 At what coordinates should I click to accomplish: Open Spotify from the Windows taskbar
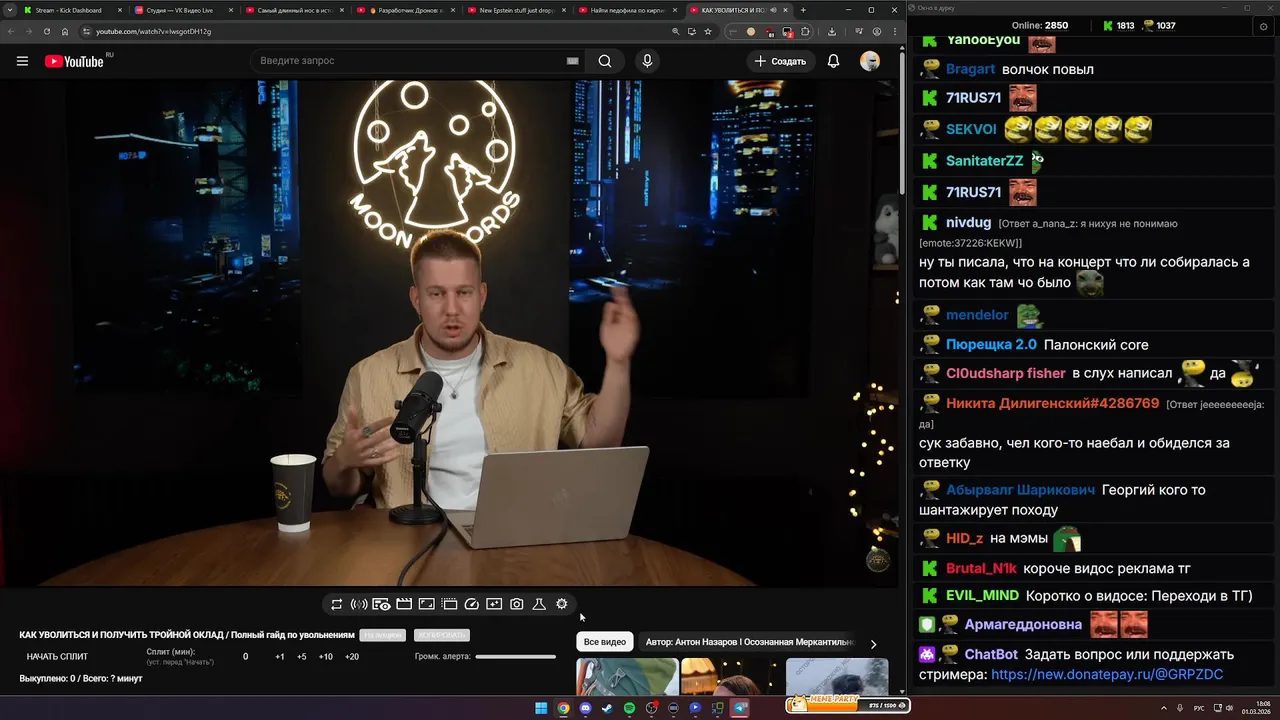point(629,708)
